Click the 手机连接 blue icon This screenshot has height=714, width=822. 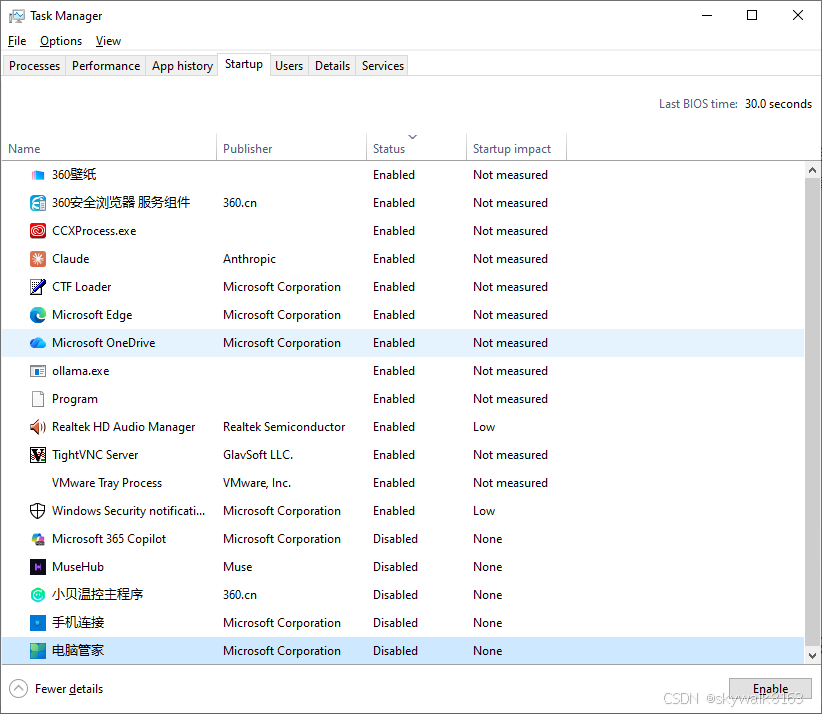38,623
